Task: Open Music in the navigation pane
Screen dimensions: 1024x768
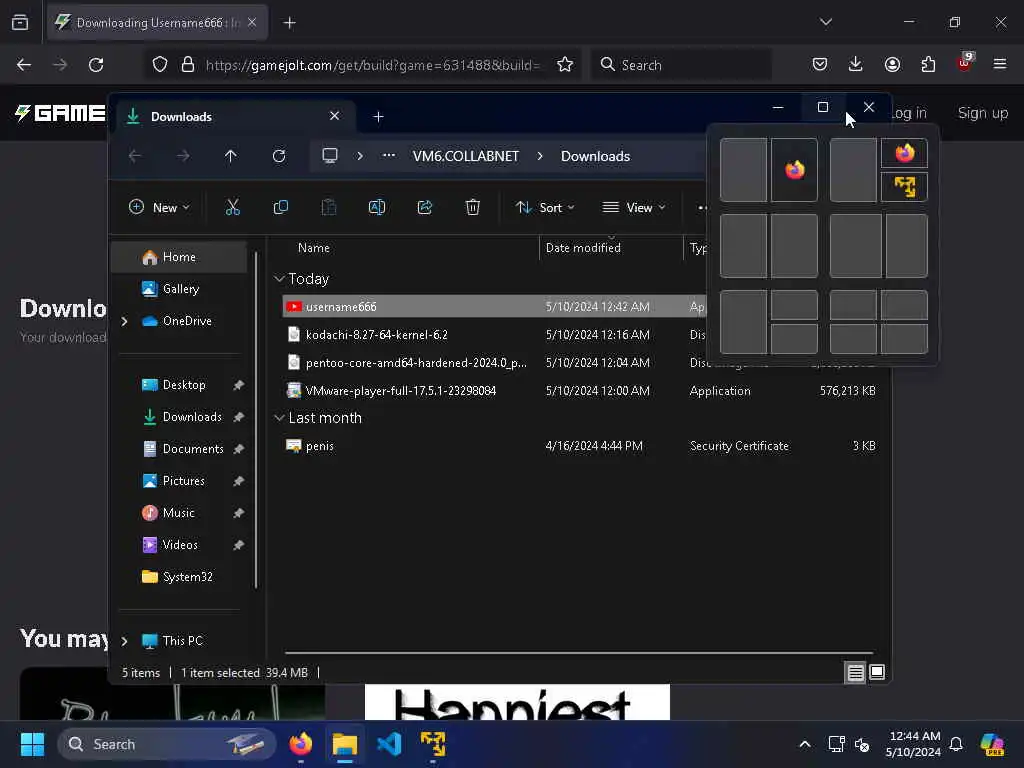Action: coord(178,513)
